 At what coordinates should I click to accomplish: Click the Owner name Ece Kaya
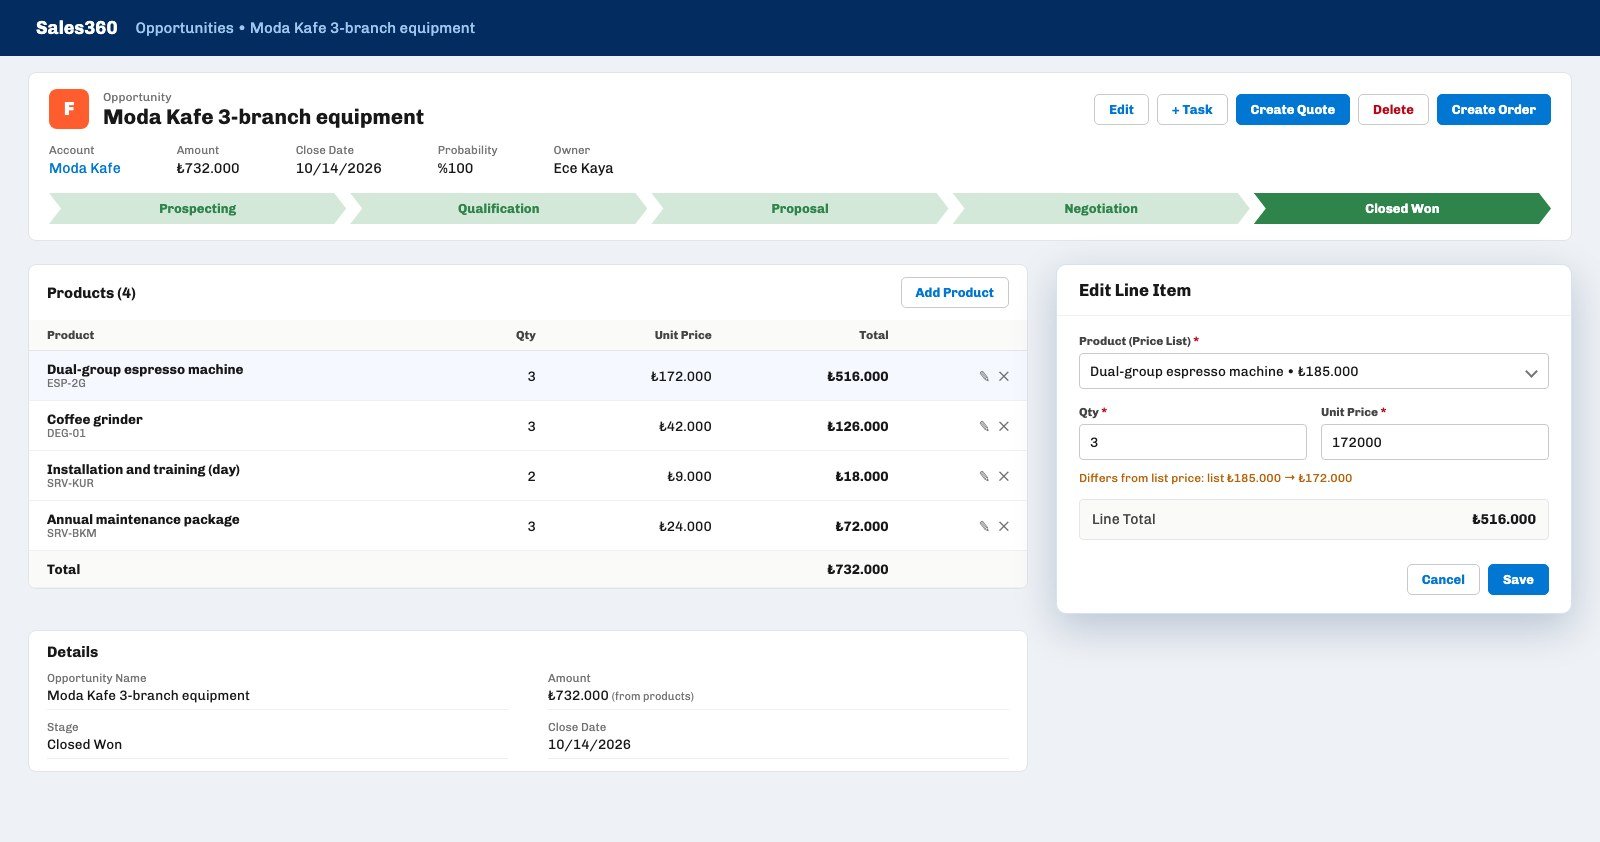[x=583, y=168]
